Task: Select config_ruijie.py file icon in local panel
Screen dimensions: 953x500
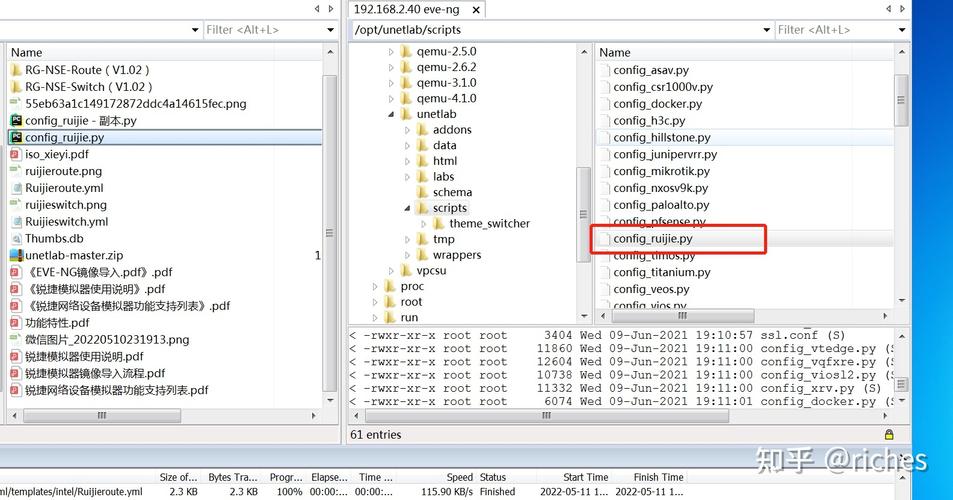Action: pyautogui.click(x=16, y=137)
